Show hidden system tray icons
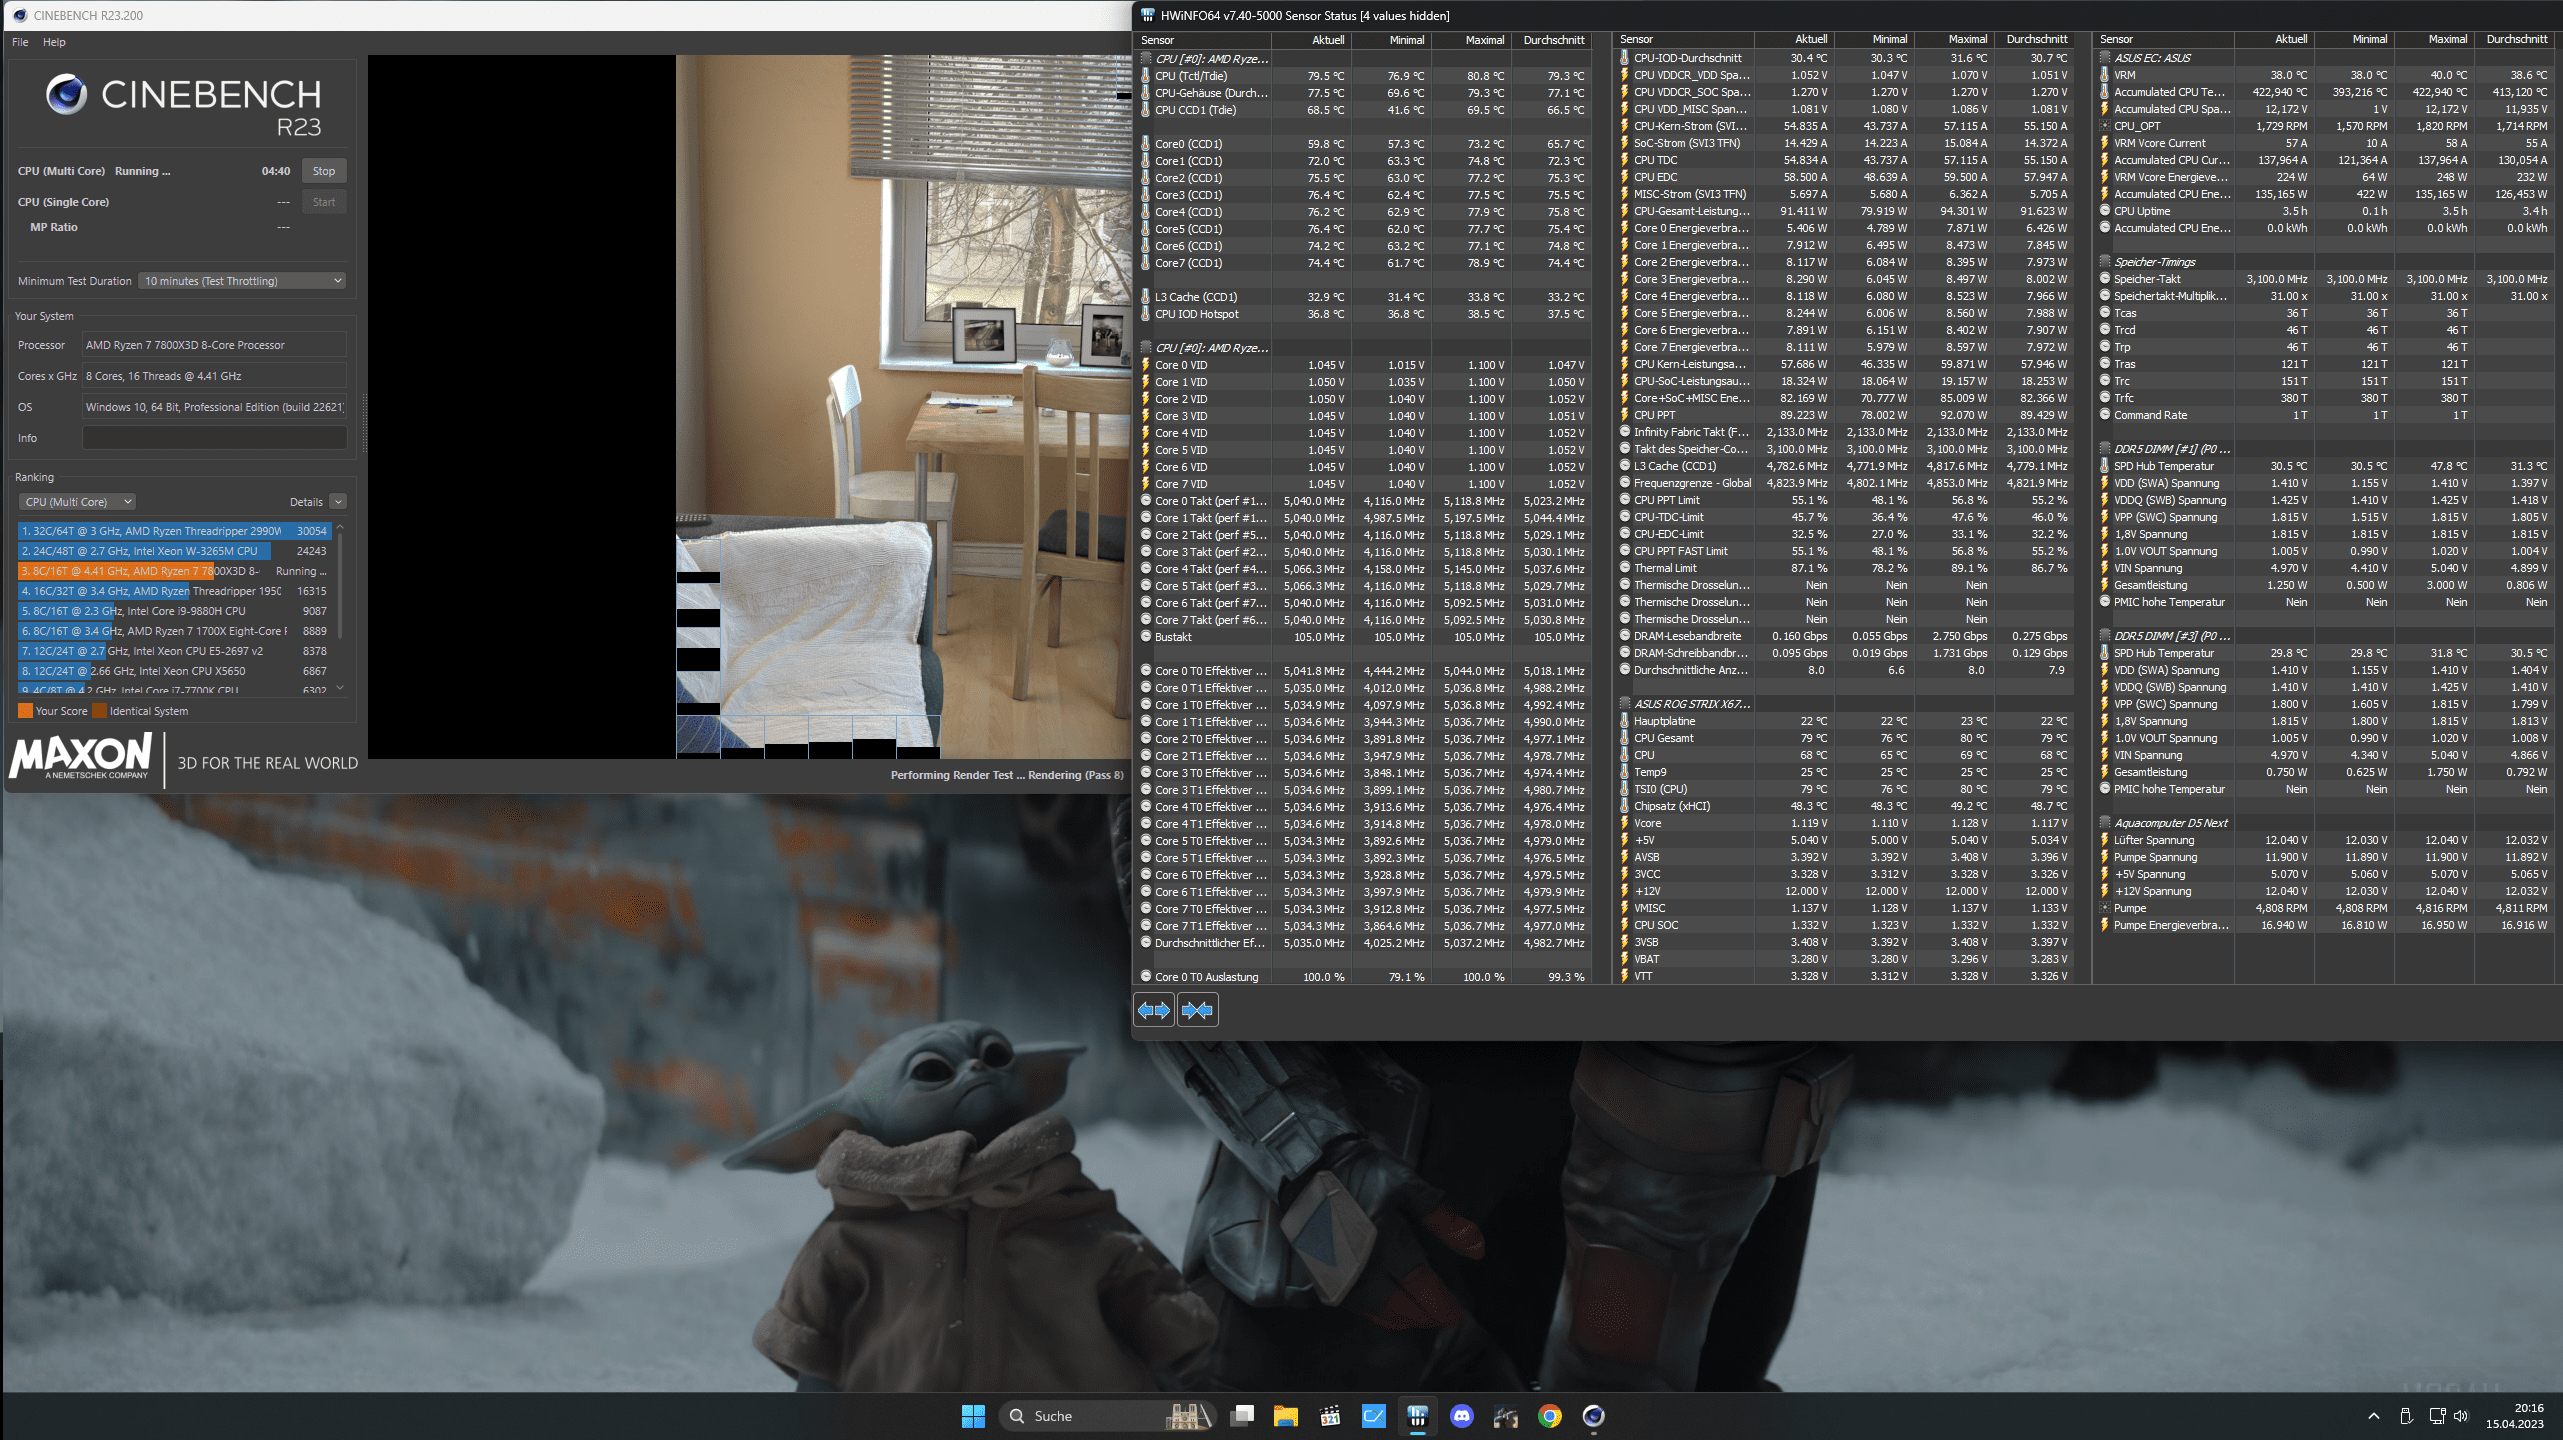The image size is (2563, 1440). [x=2374, y=1416]
